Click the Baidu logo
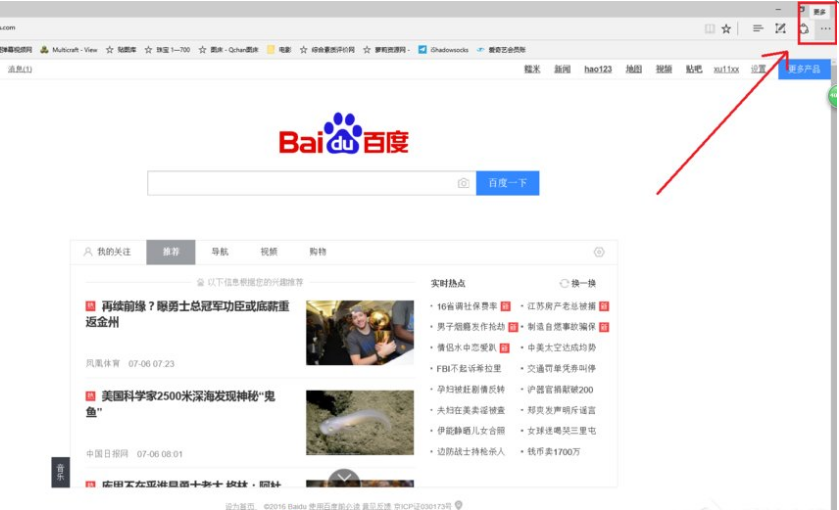Viewport: 839px width, 510px height. tap(344, 134)
